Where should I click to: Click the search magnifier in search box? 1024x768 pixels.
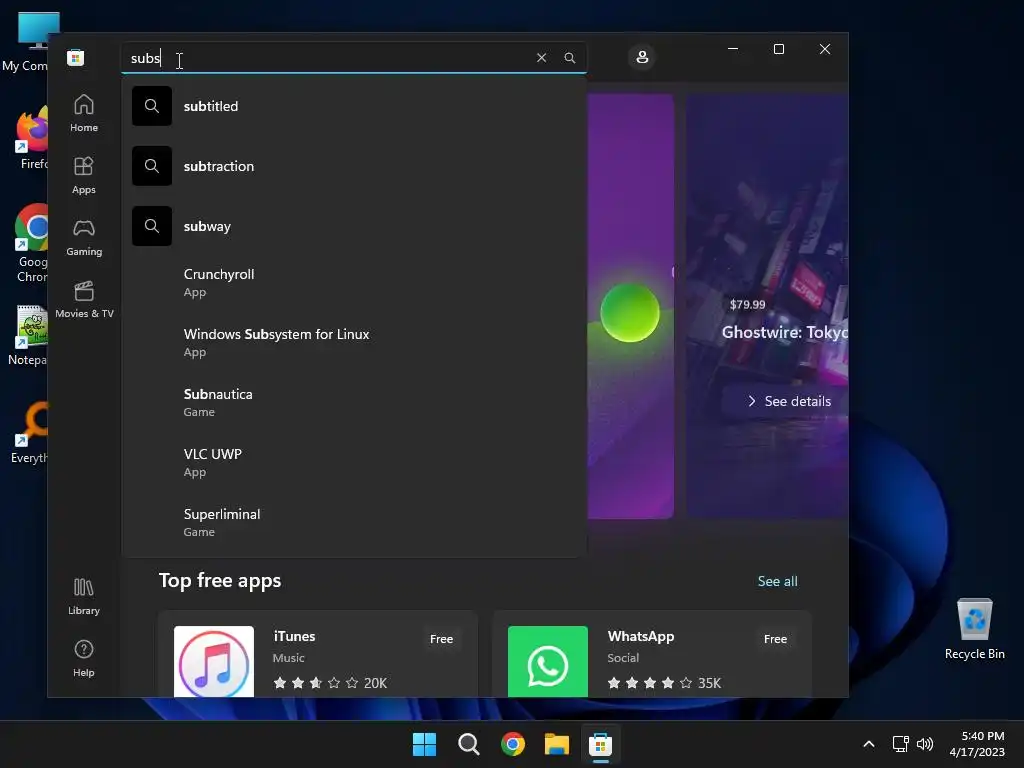(x=569, y=57)
